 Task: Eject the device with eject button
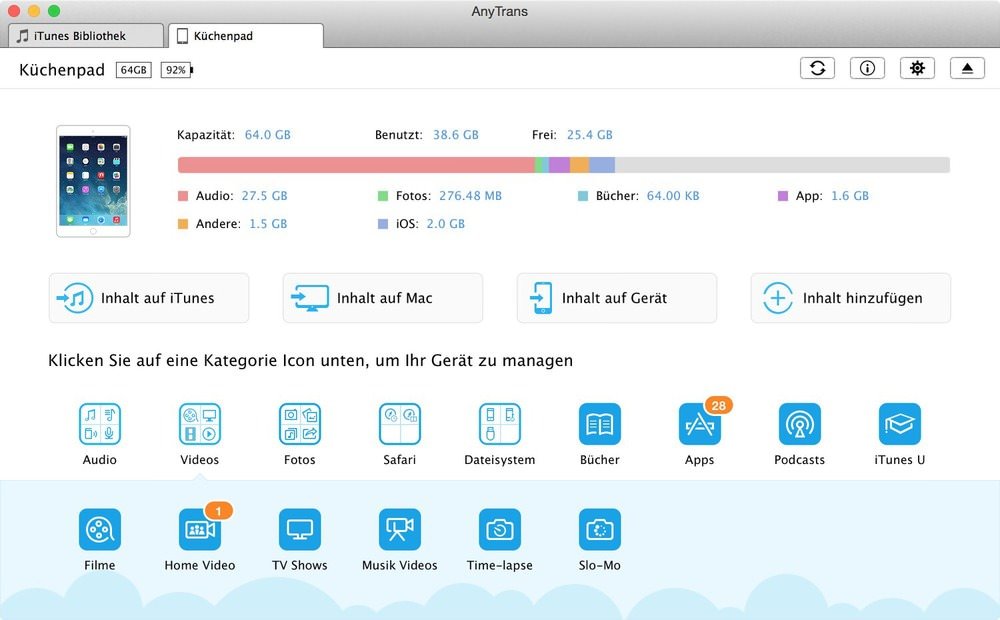pos(967,68)
